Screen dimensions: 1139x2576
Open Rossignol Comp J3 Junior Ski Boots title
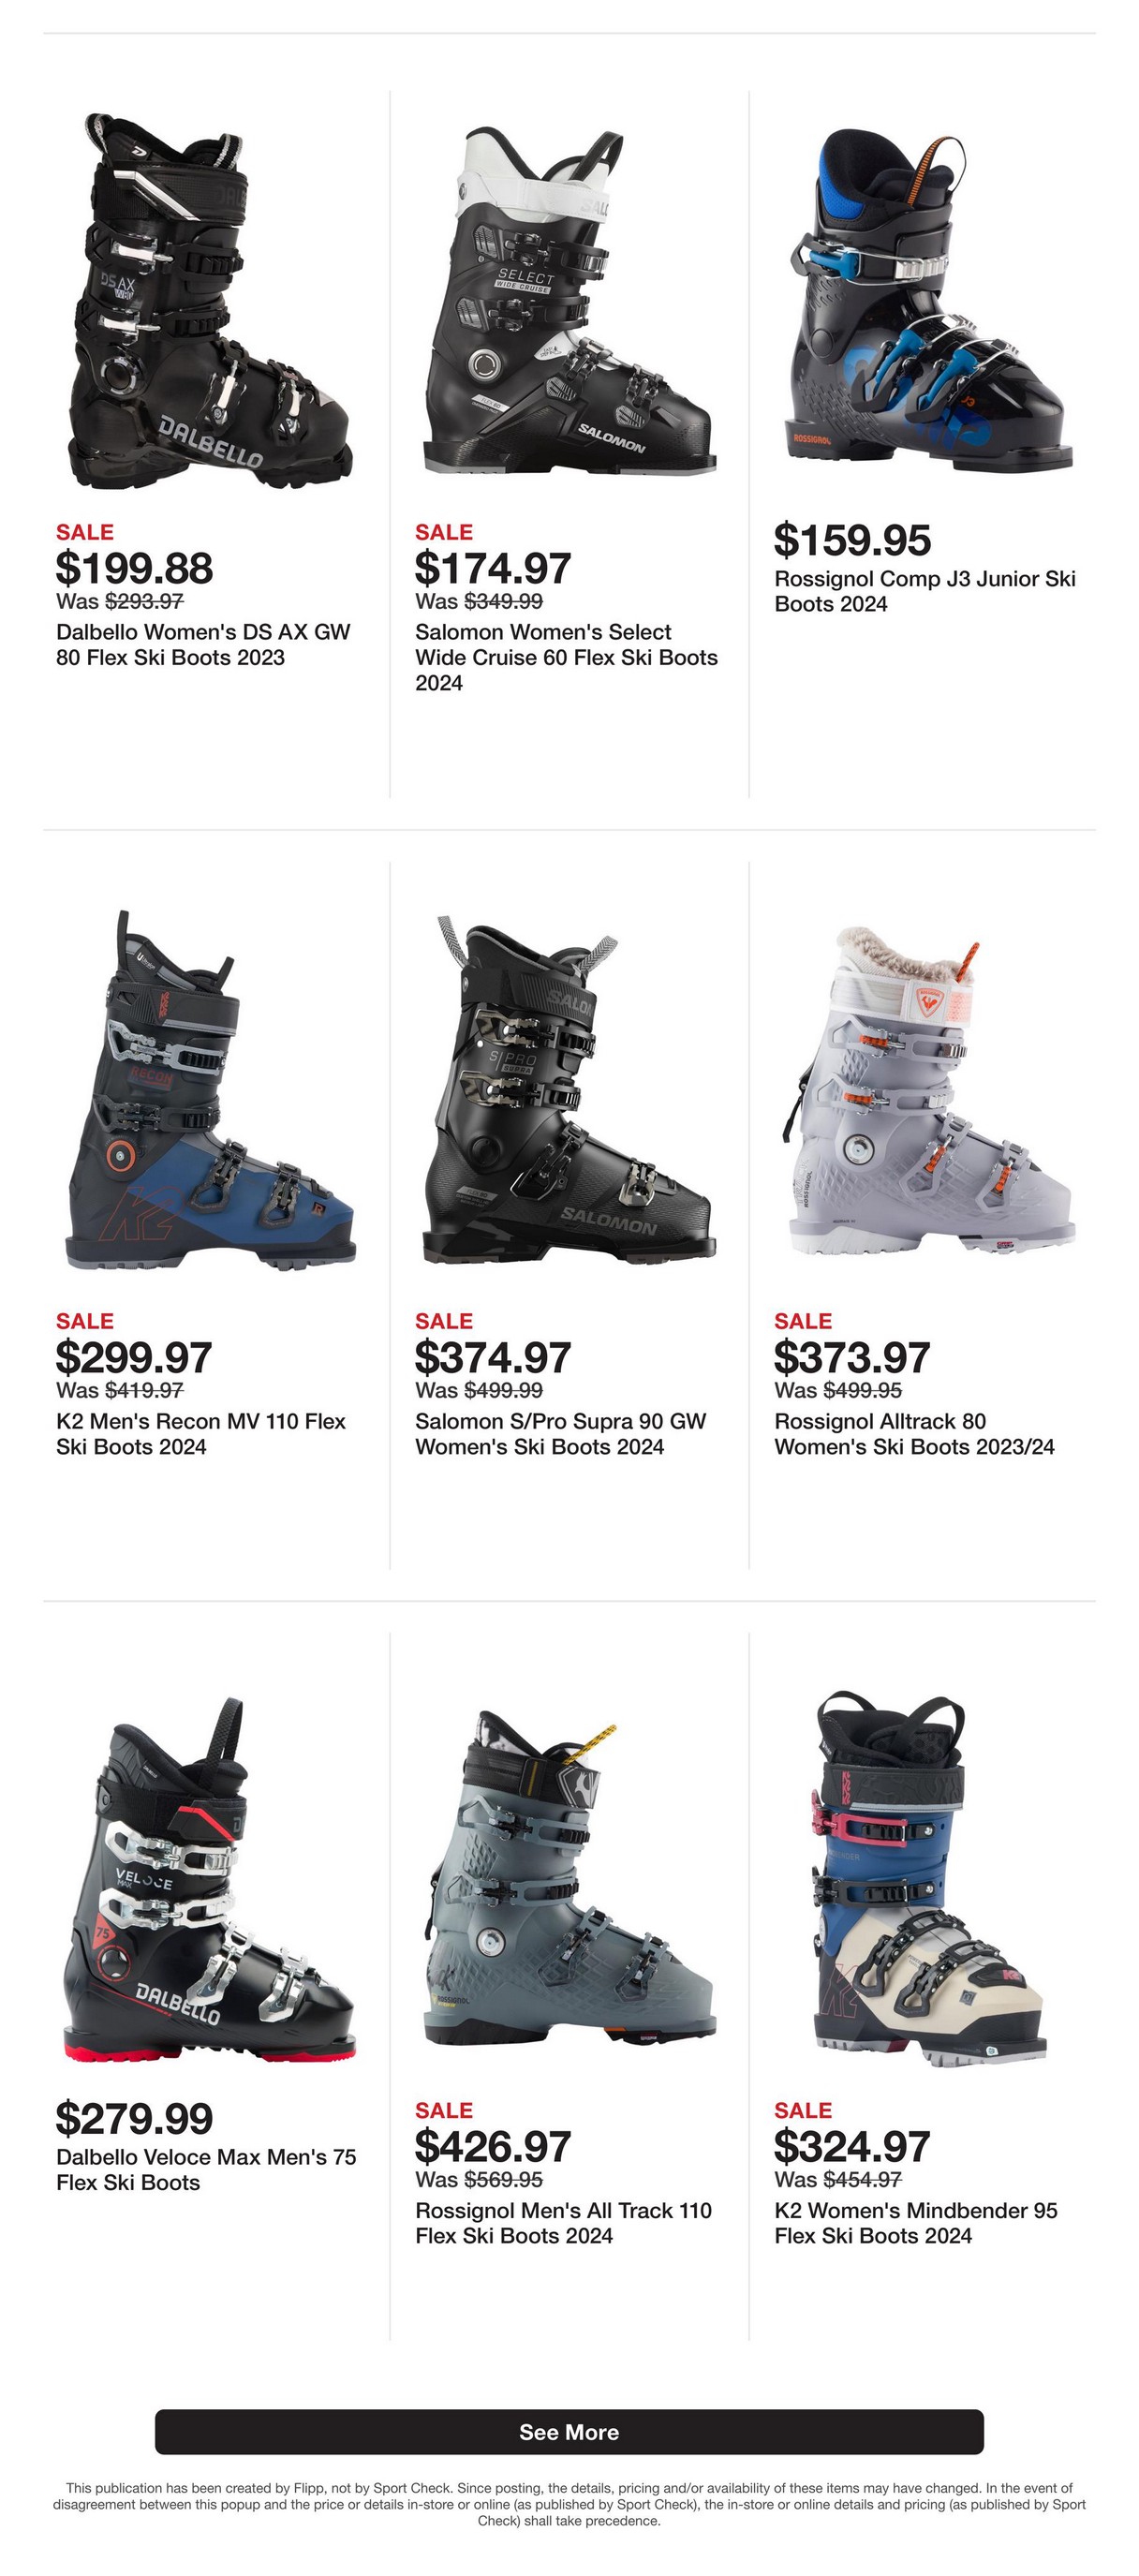click(x=925, y=591)
